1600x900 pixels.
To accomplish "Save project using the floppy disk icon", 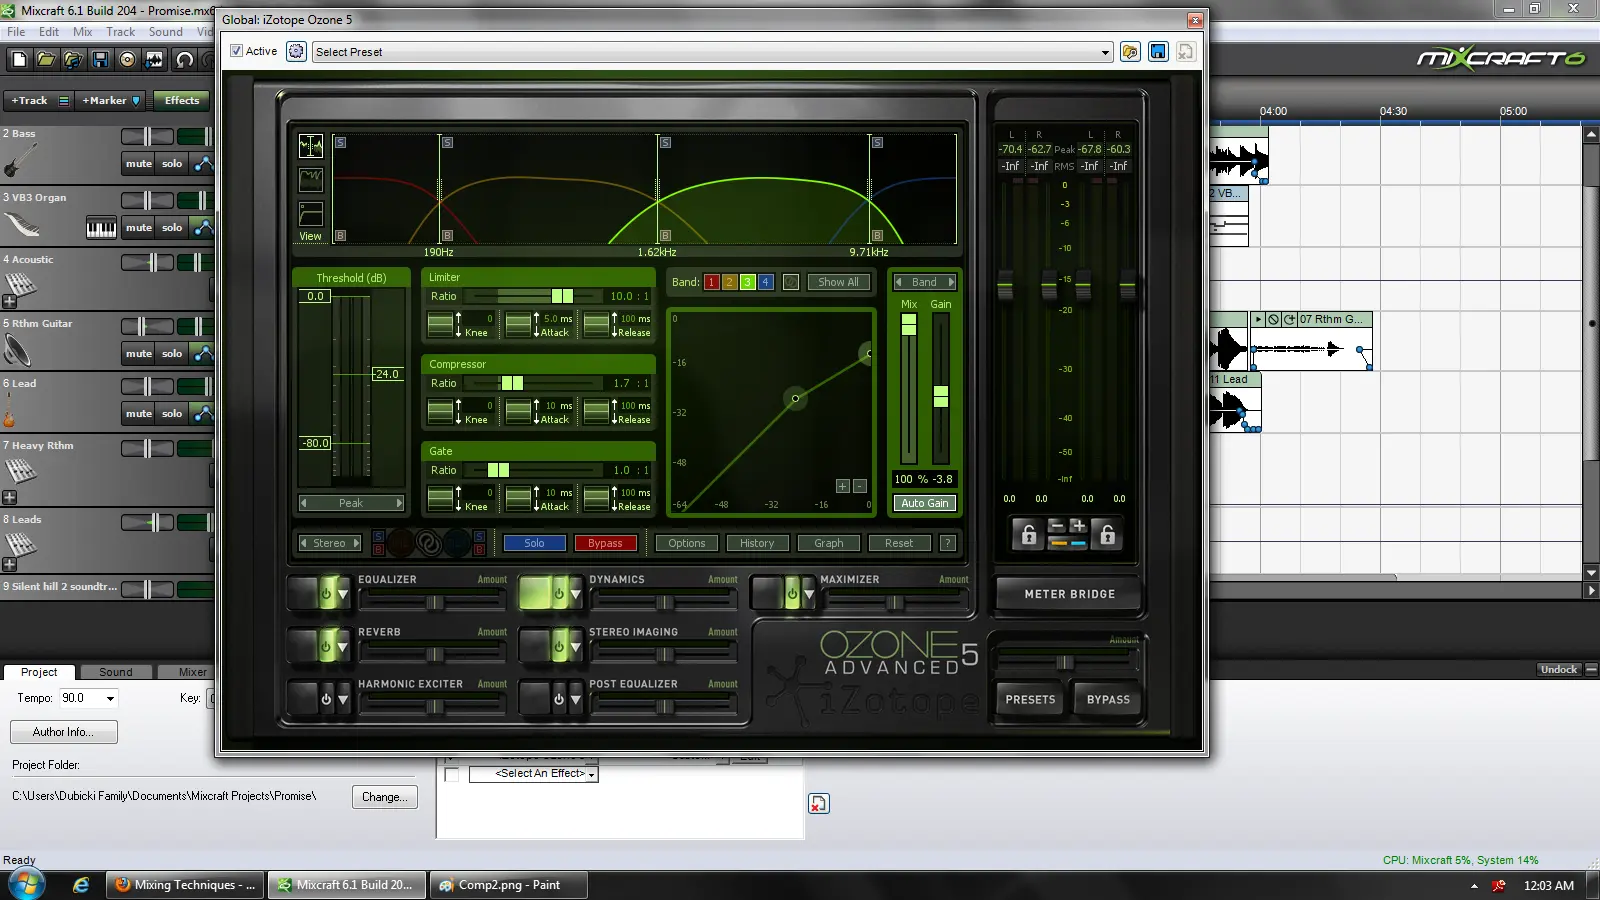I will (100, 60).
